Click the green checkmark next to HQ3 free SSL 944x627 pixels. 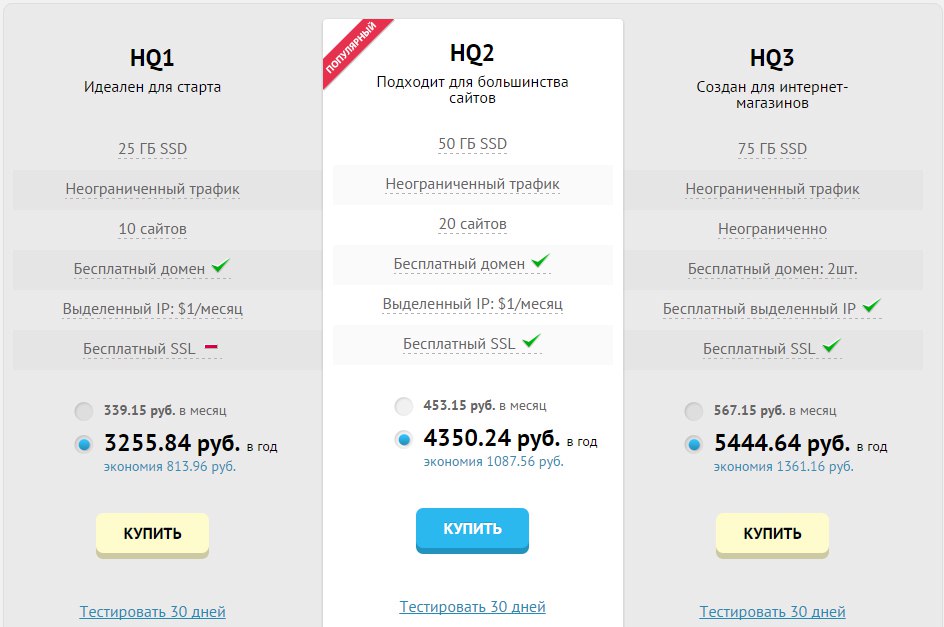click(831, 347)
